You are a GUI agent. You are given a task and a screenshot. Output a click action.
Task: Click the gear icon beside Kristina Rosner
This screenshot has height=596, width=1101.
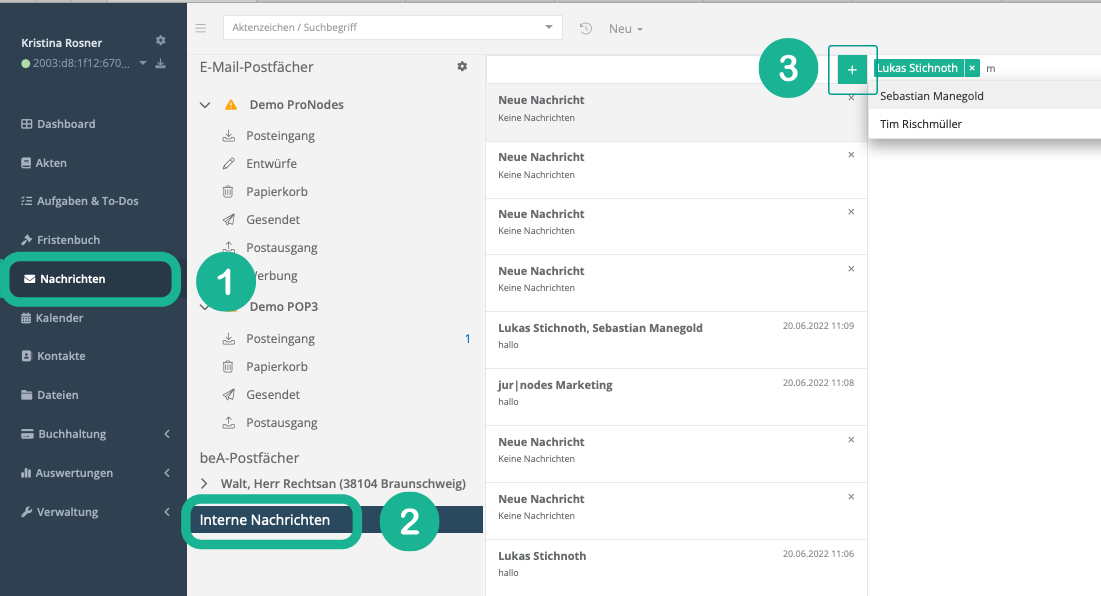pos(161,41)
